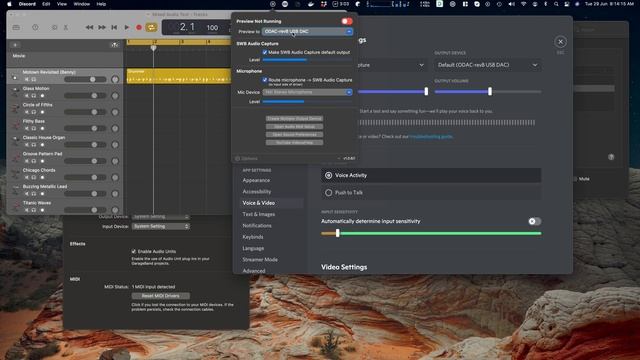Open the Mic Device dropdown
Image resolution: width=640 pixels, height=360 pixels.
pyautogui.click(x=307, y=92)
